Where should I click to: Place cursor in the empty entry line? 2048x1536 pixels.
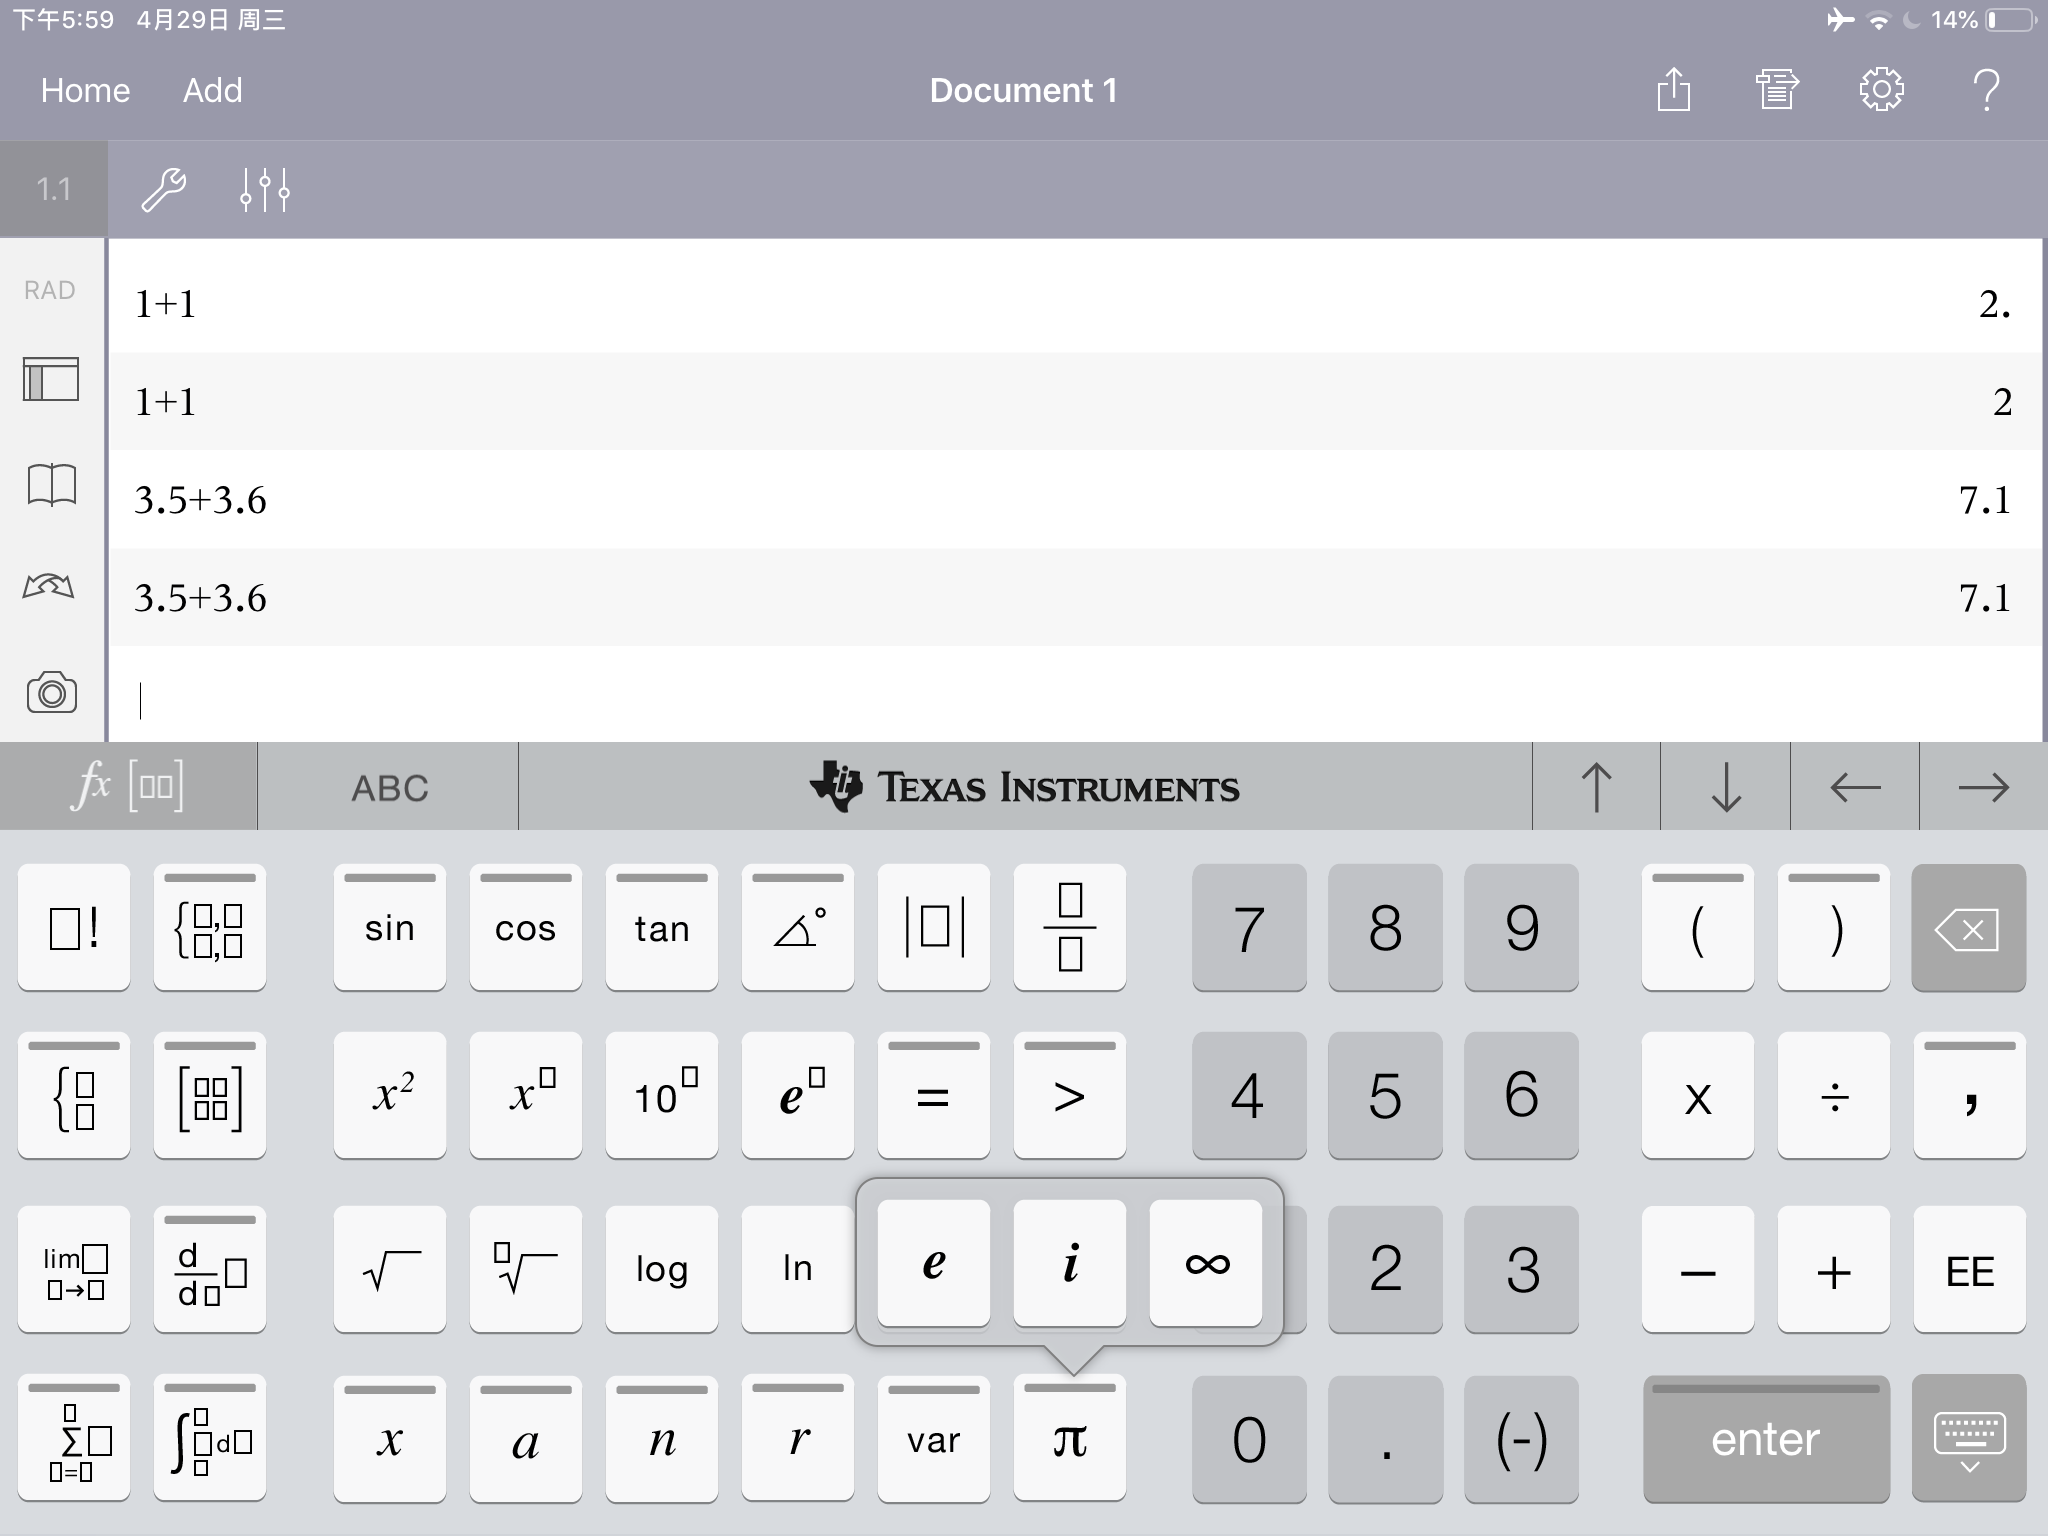pyautogui.click(x=1075, y=698)
